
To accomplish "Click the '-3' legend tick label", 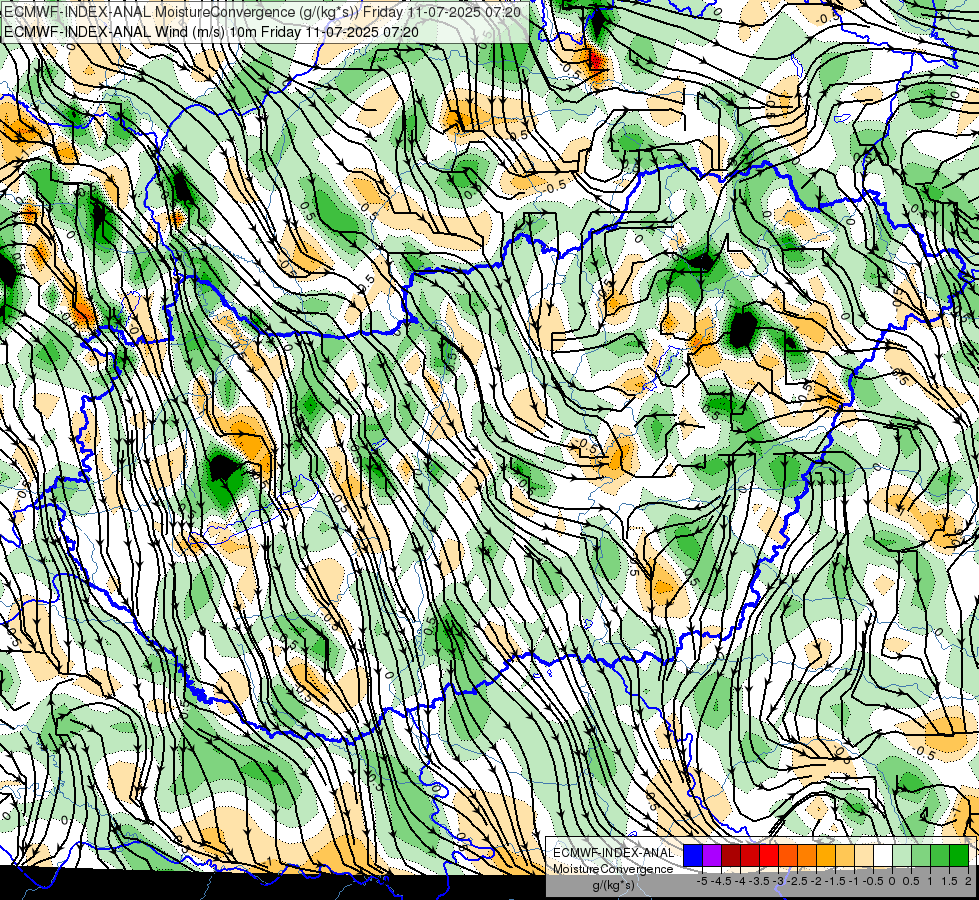I will tap(779, 881).
